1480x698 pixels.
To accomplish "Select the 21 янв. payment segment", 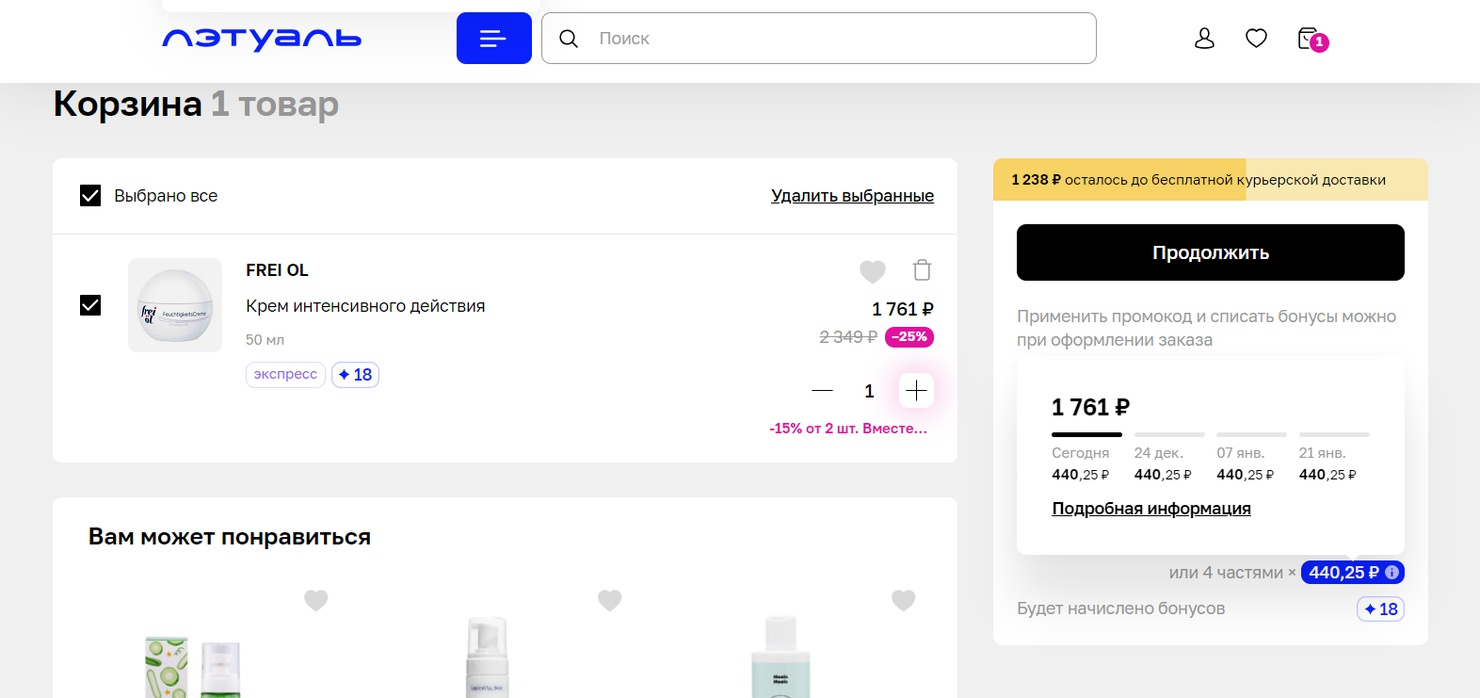I will [x=1333, y=455].
